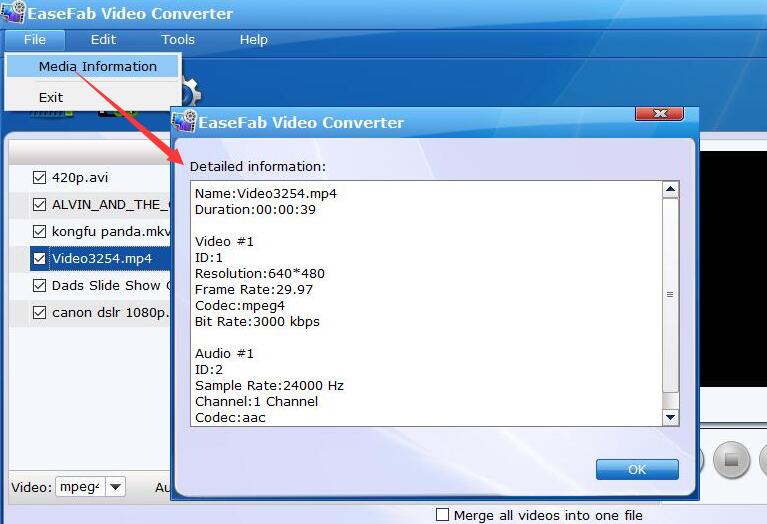Click the Duration:00:00:39 line
The image size is (767, 524).
255,210
